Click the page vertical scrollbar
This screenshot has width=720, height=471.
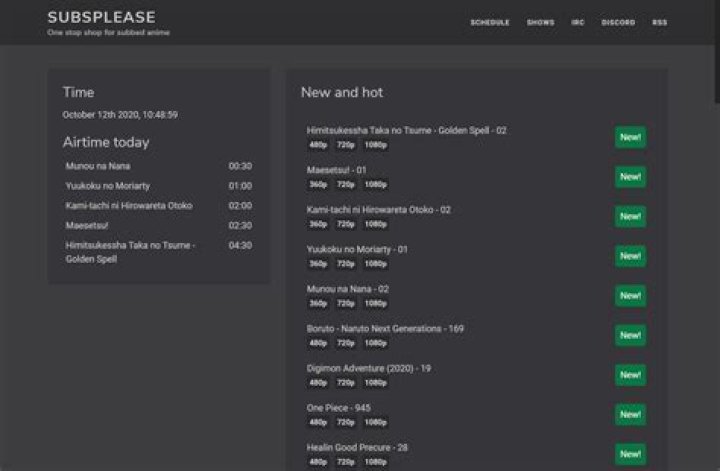(715, 50)
